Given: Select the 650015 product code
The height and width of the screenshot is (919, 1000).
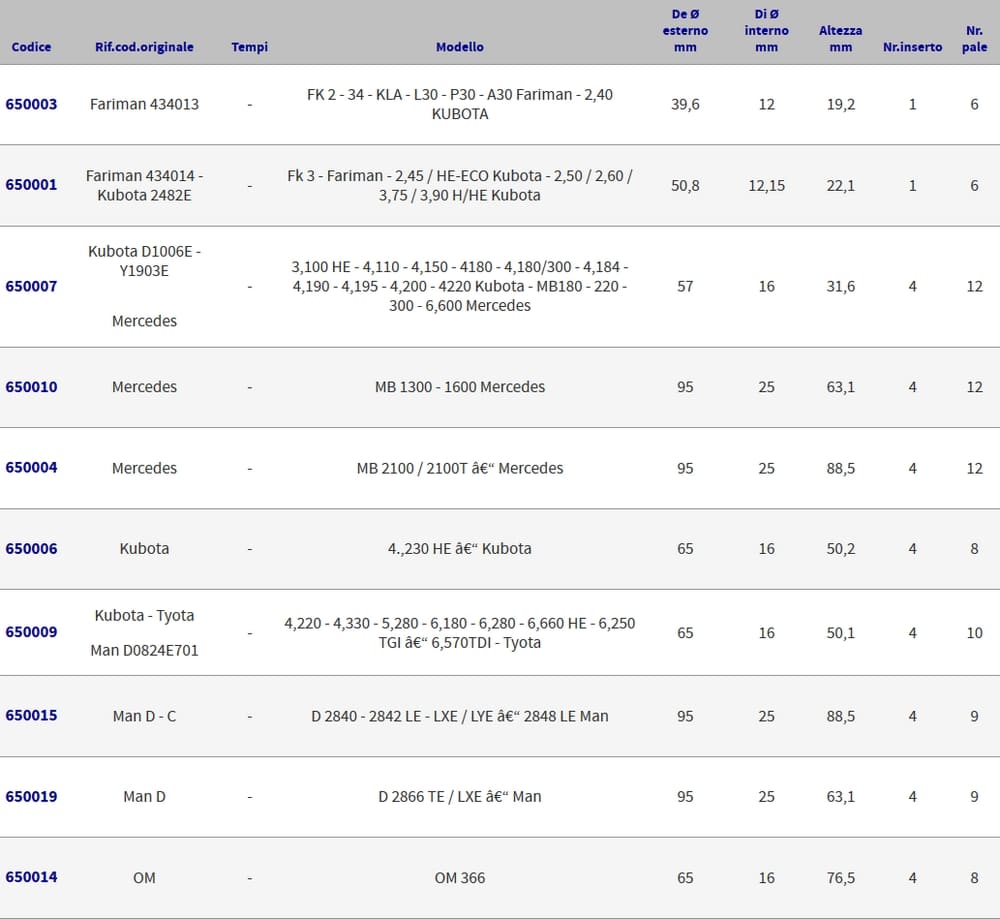Looking at the screenshot, I should (x=32, y=715).
